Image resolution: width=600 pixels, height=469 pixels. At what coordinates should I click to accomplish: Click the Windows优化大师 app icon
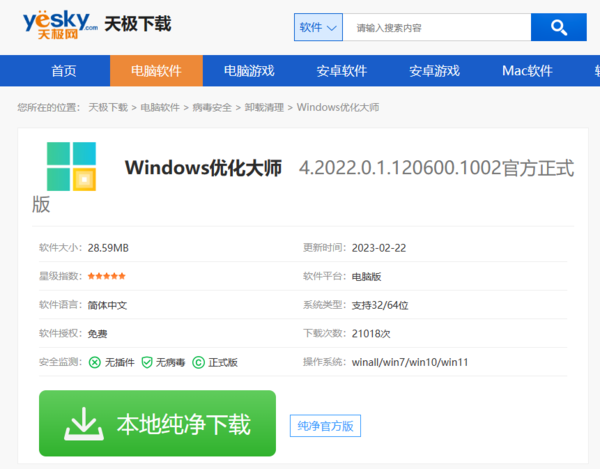pos(70,166)
